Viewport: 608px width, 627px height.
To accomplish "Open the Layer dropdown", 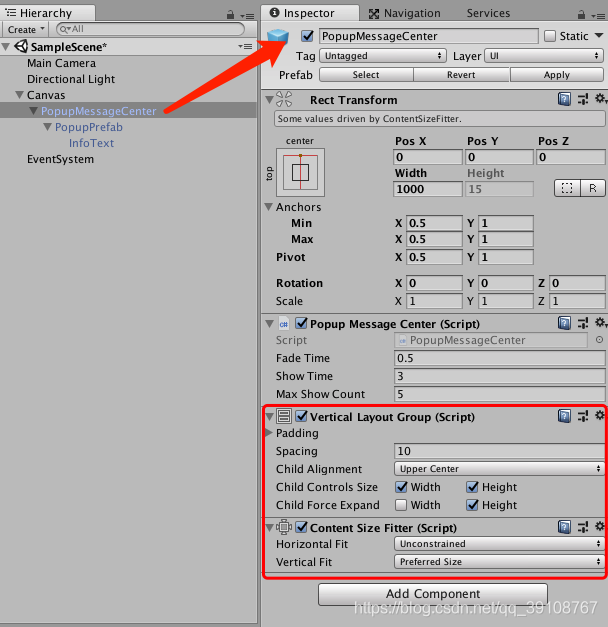I will click(x=544, y=56).
